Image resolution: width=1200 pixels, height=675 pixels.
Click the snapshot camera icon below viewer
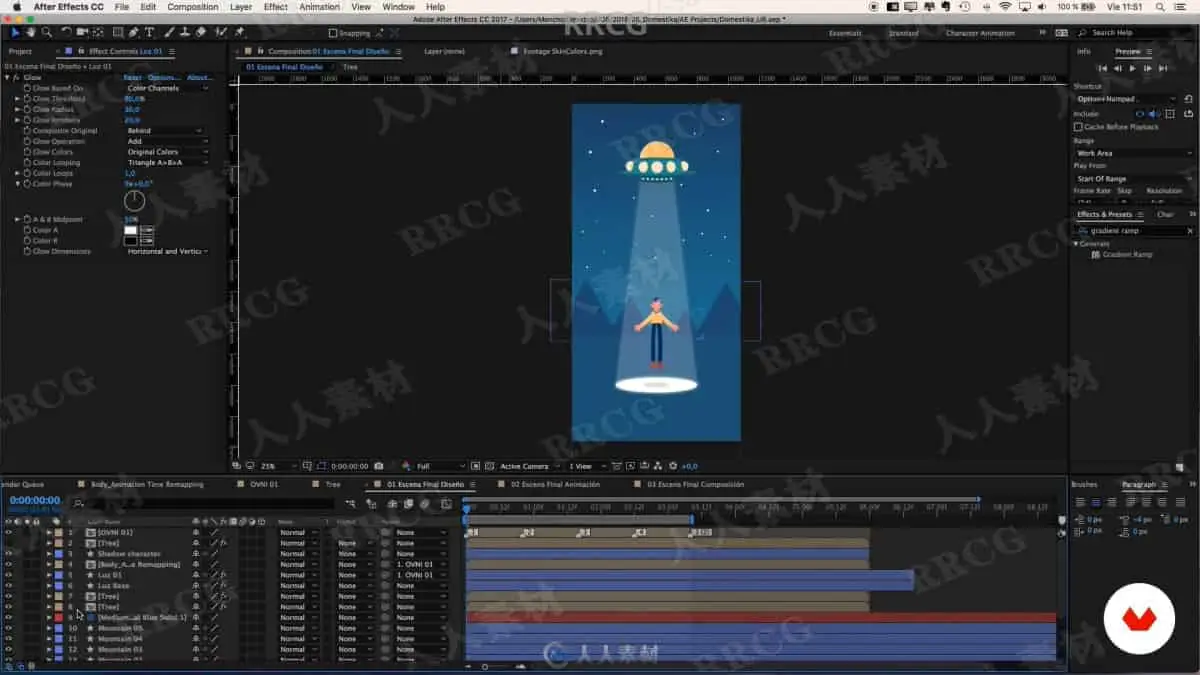[x=379, y=466]
